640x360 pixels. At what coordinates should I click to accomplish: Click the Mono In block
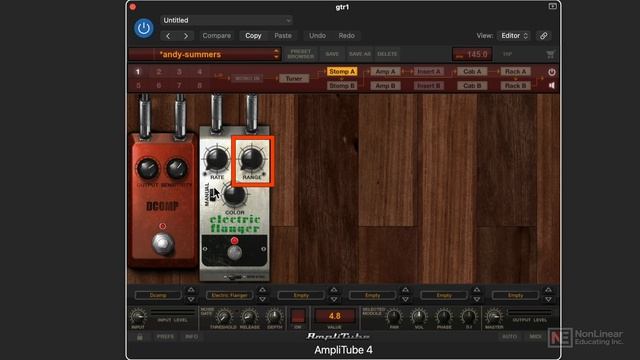pyautogui.click(x=247, y=78)
